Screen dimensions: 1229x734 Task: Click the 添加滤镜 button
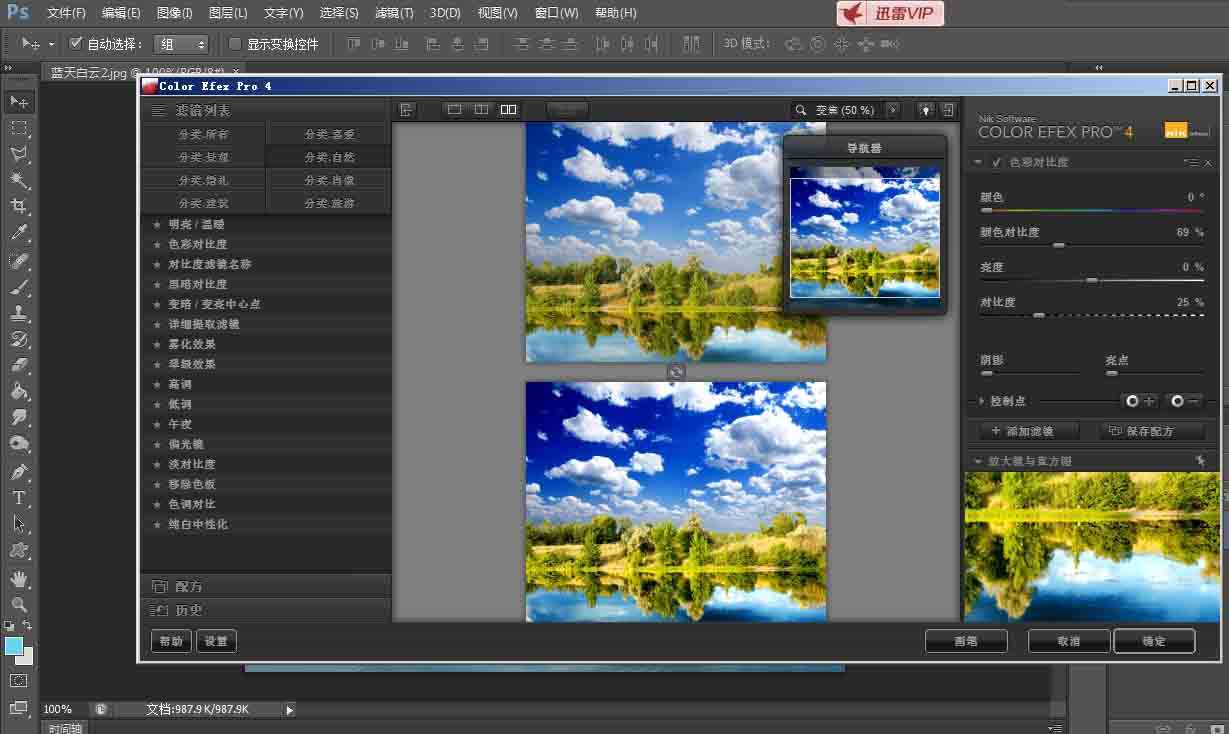click(x=1029, y=431)
